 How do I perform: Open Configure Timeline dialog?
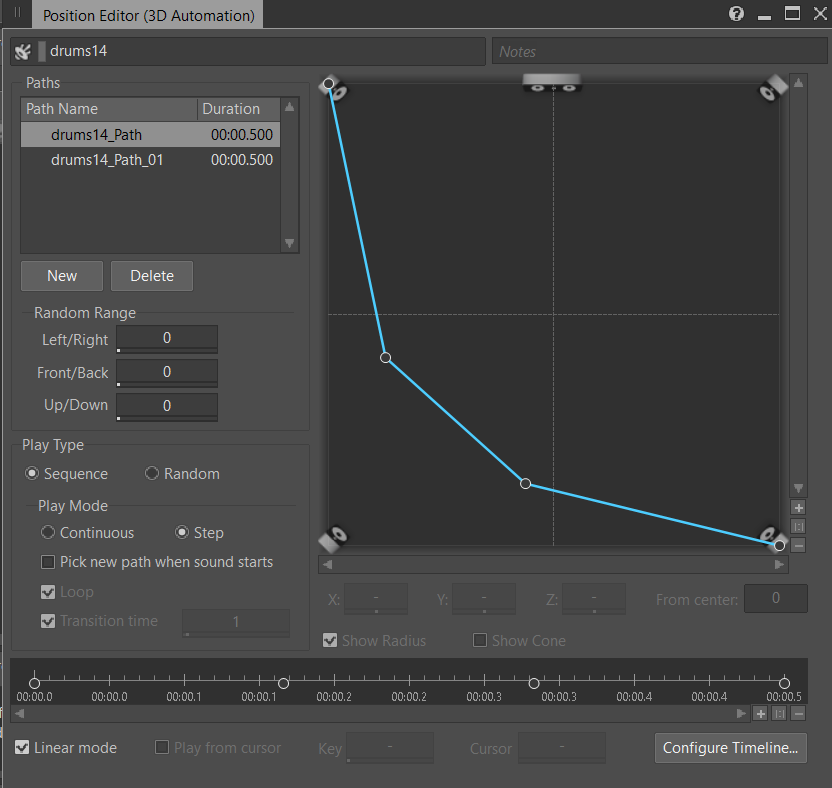731,748
